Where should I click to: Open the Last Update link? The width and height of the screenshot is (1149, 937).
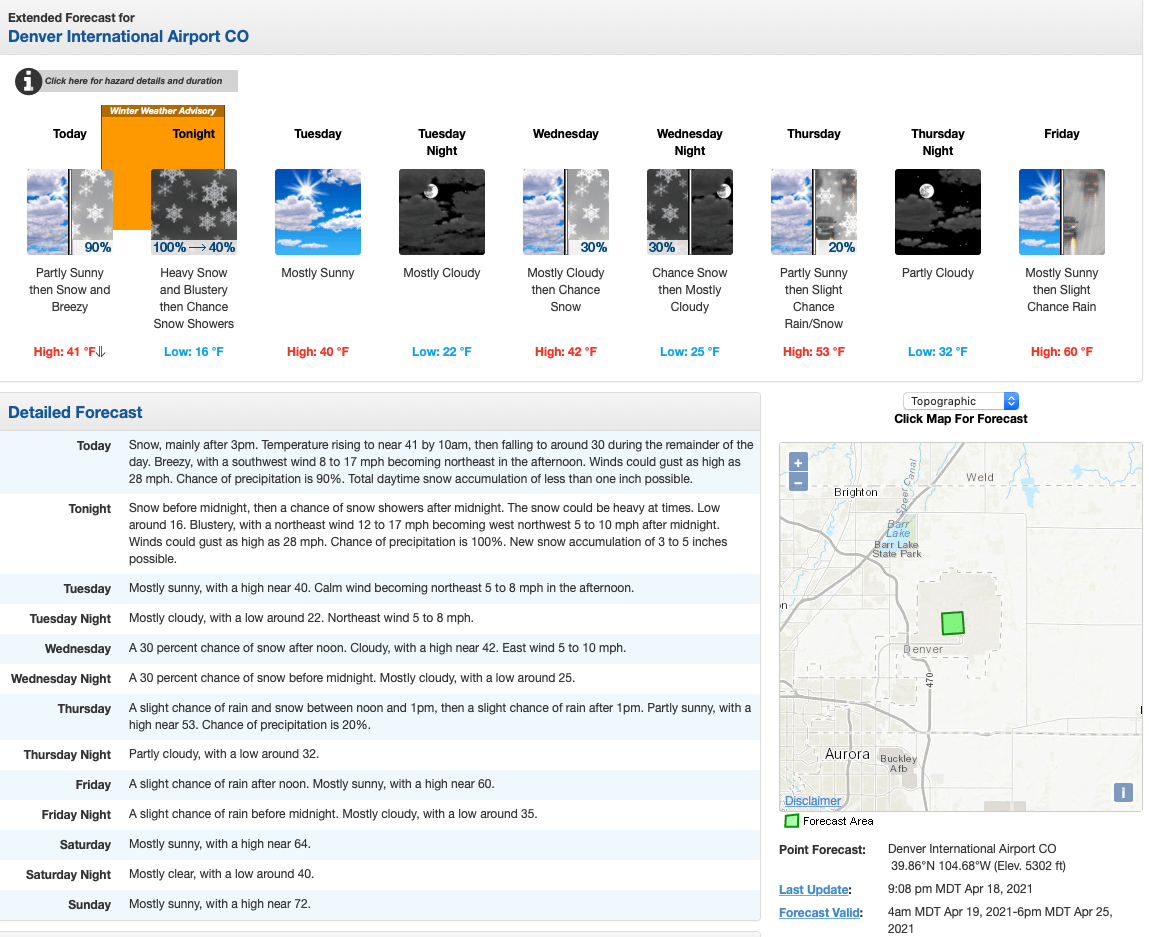pos(813,889)
